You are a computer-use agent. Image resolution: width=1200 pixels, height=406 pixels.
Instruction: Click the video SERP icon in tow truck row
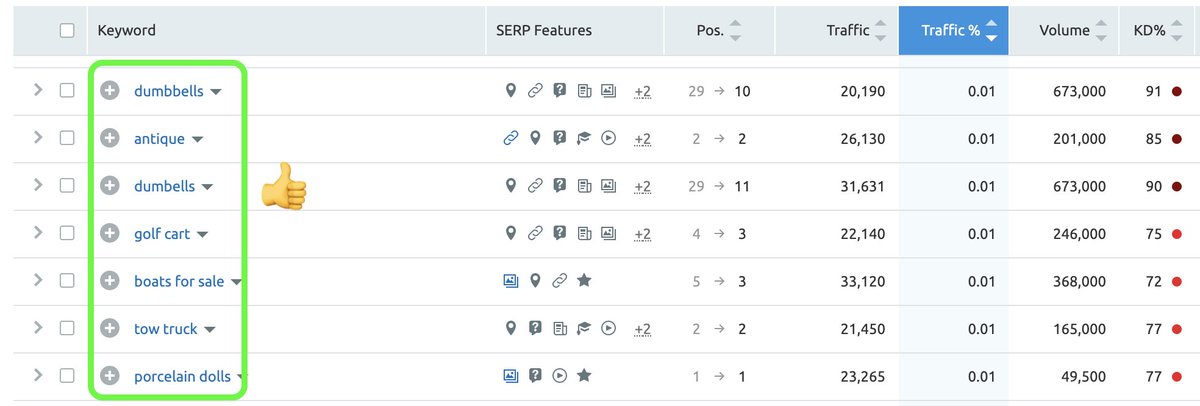coord(609,329)
